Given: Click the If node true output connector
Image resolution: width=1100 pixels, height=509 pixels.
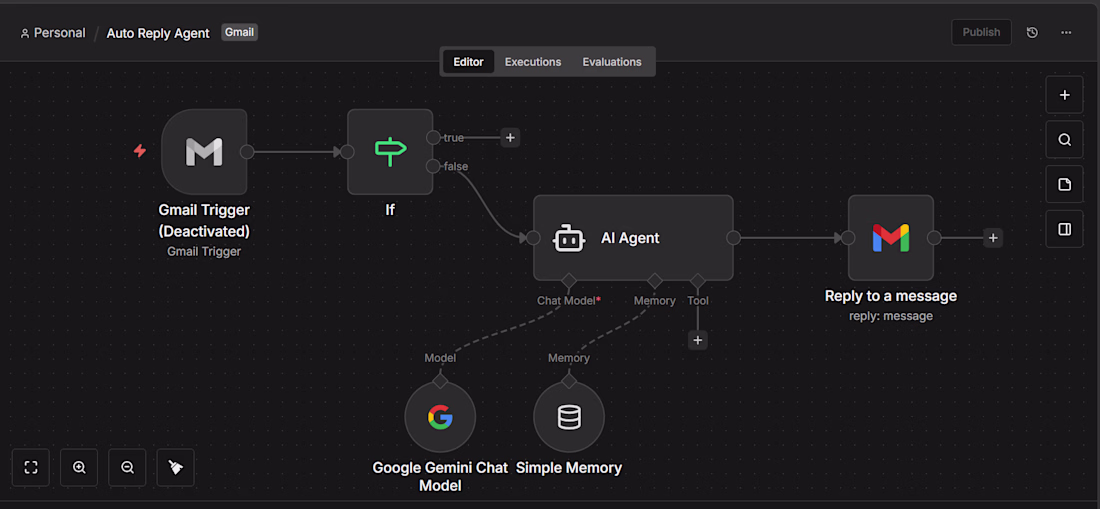Looking at the screenshot, I should coord(433,137).
